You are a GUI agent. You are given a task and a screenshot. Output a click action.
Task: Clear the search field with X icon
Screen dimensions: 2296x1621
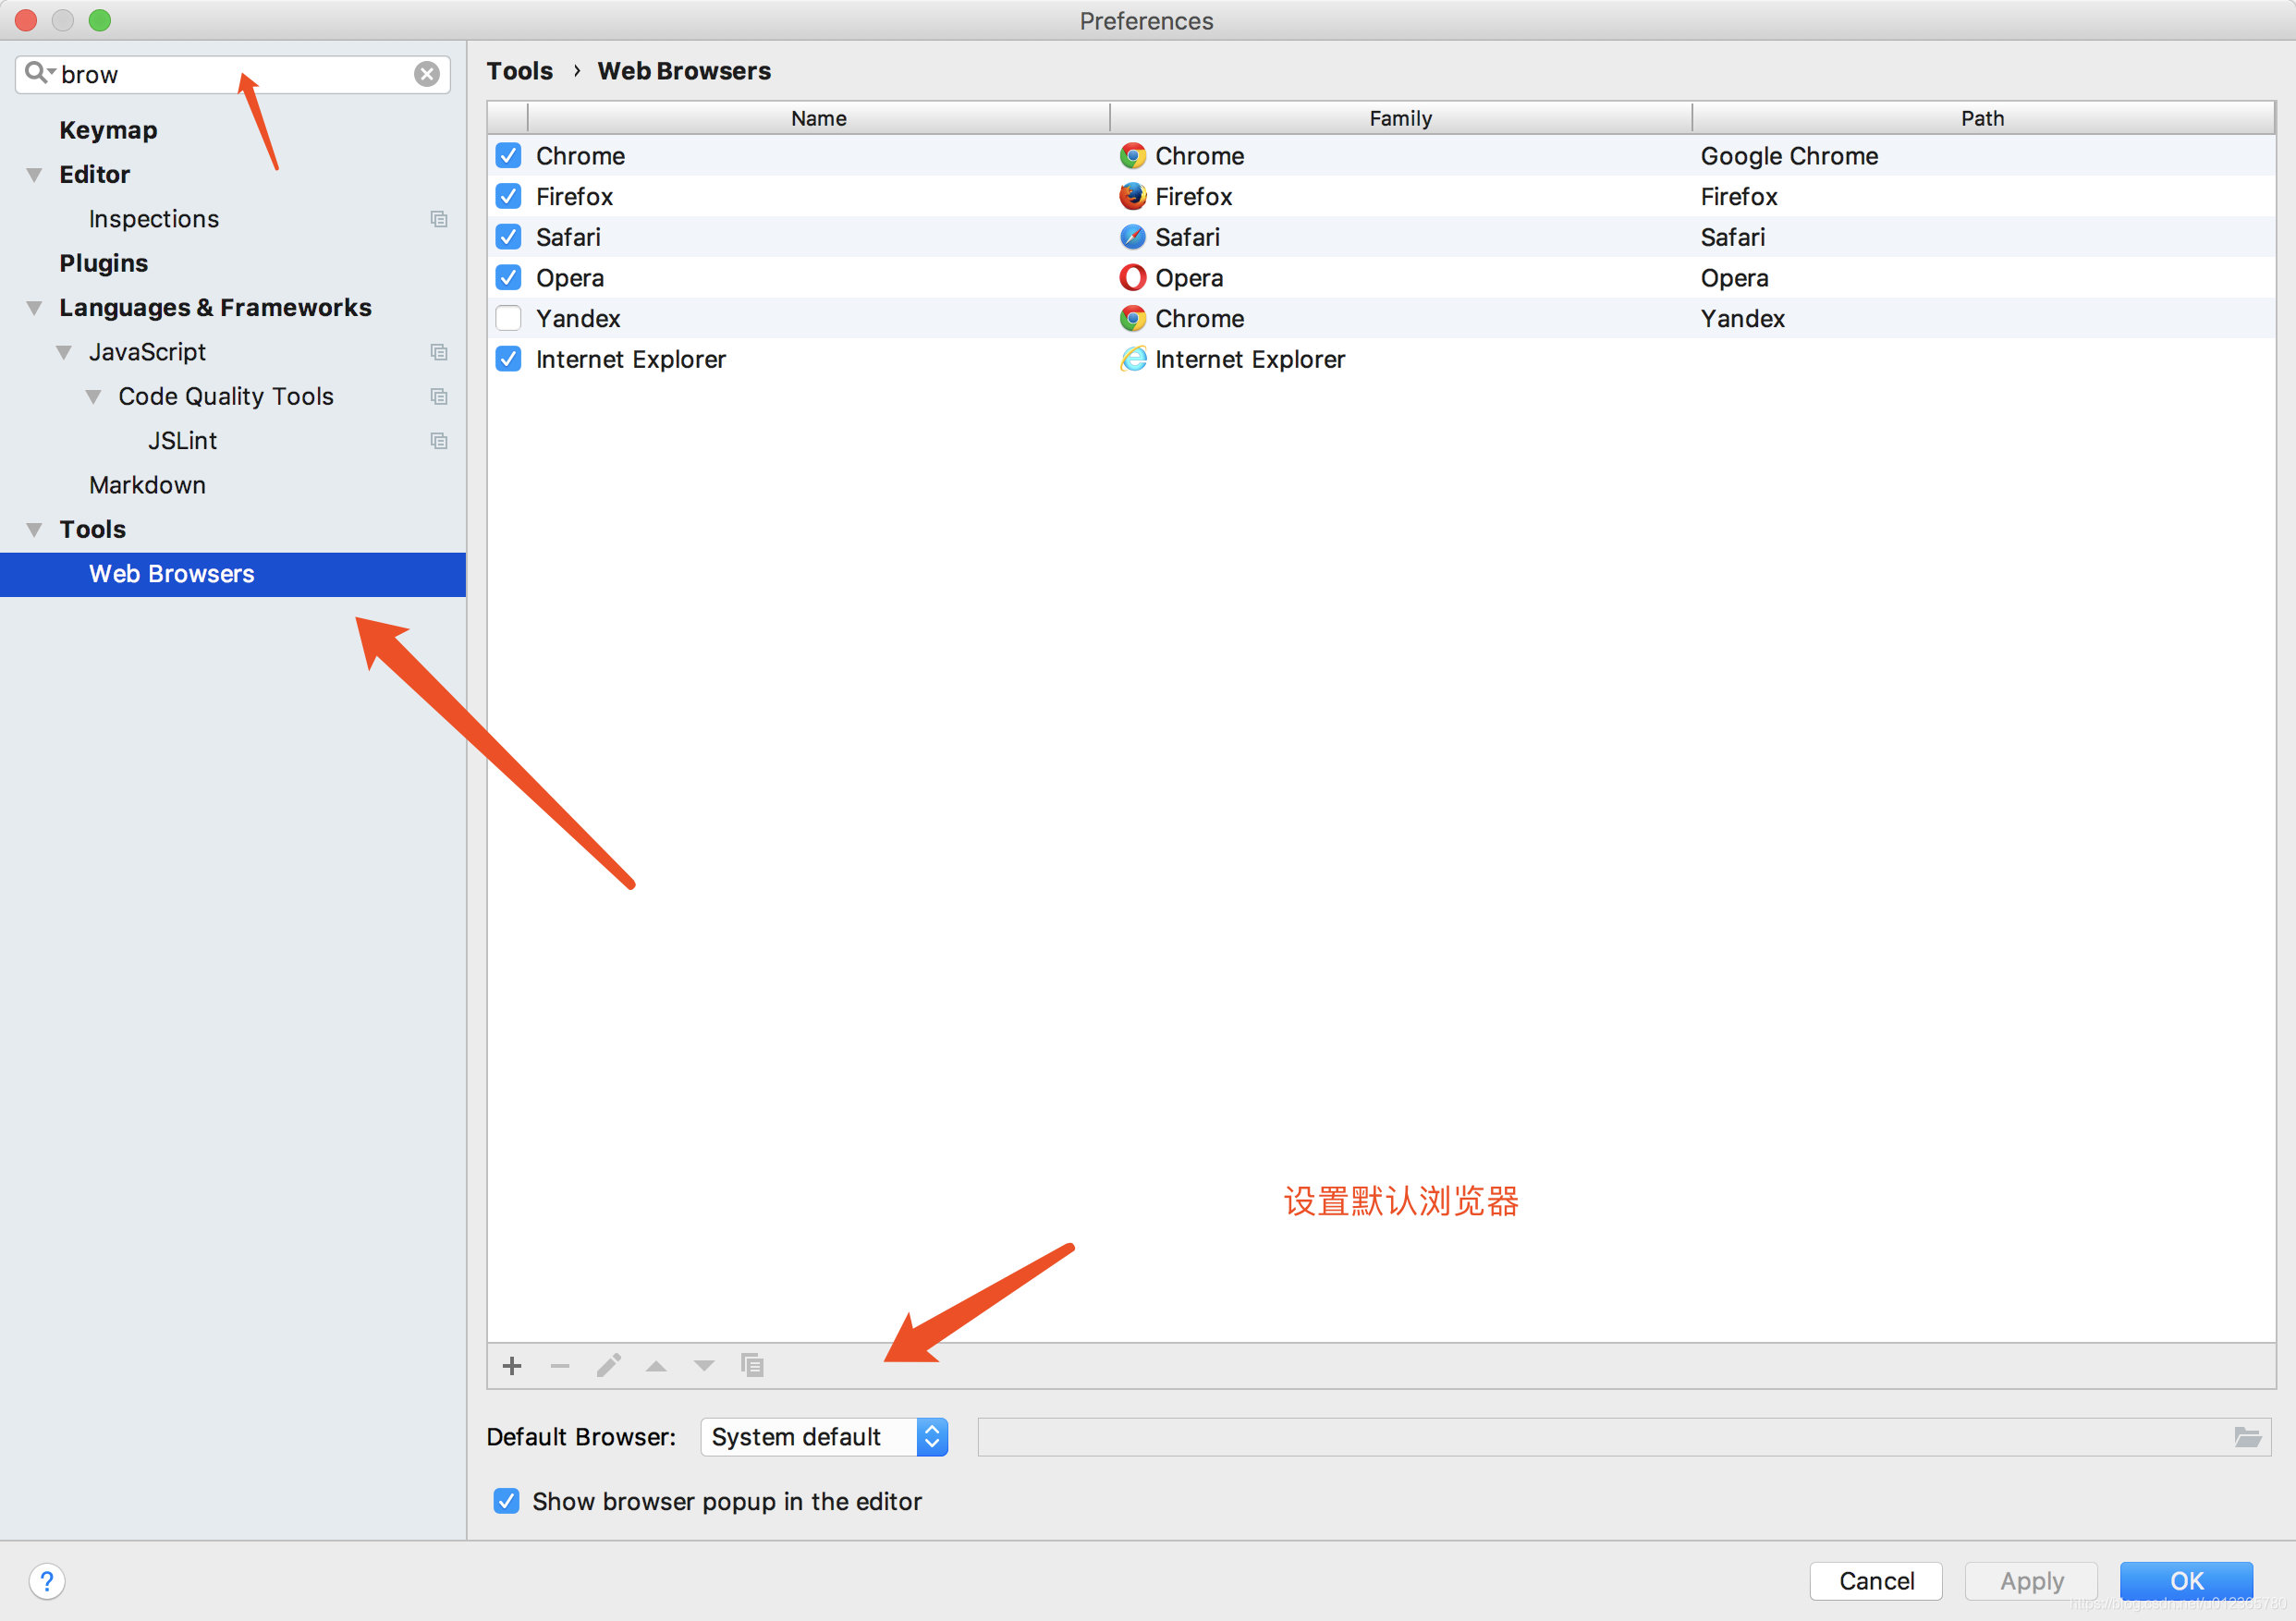coord(427,74)
